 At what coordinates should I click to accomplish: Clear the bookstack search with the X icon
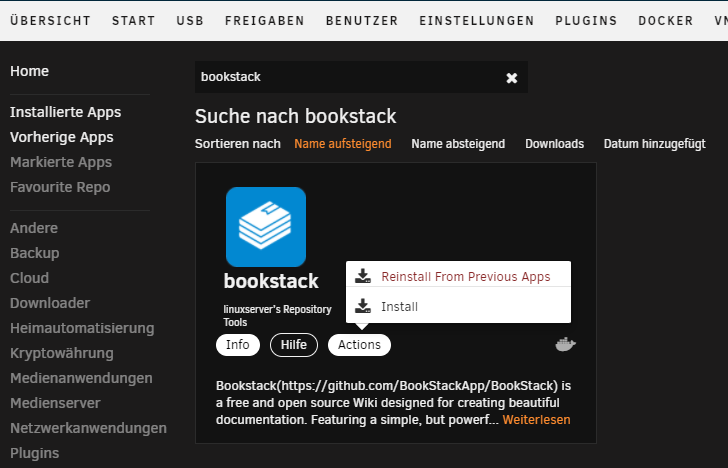512,78
